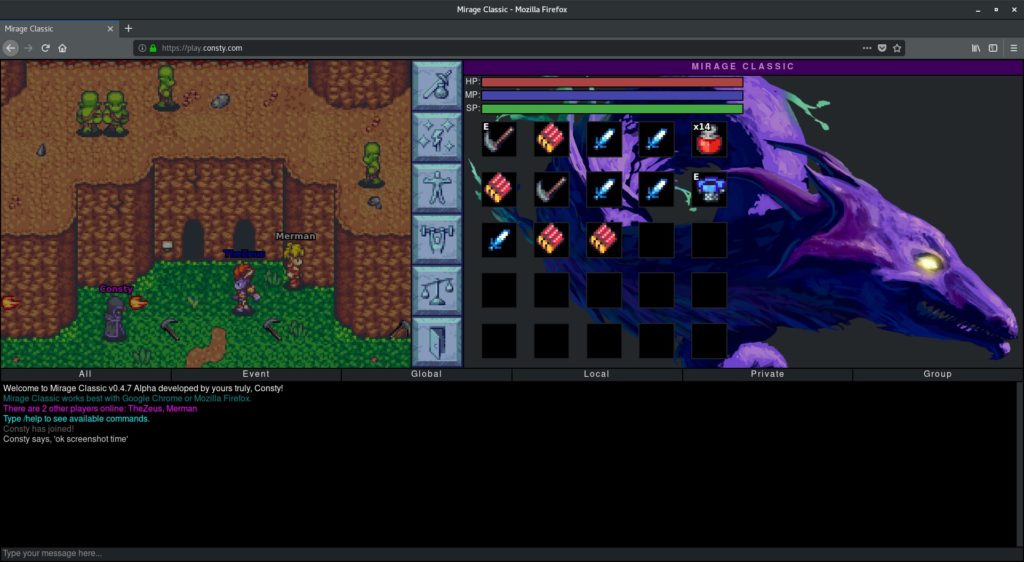Open the inventory panel (sword and bag icon)
The image size is (1024, 562).
coord(437,86)
